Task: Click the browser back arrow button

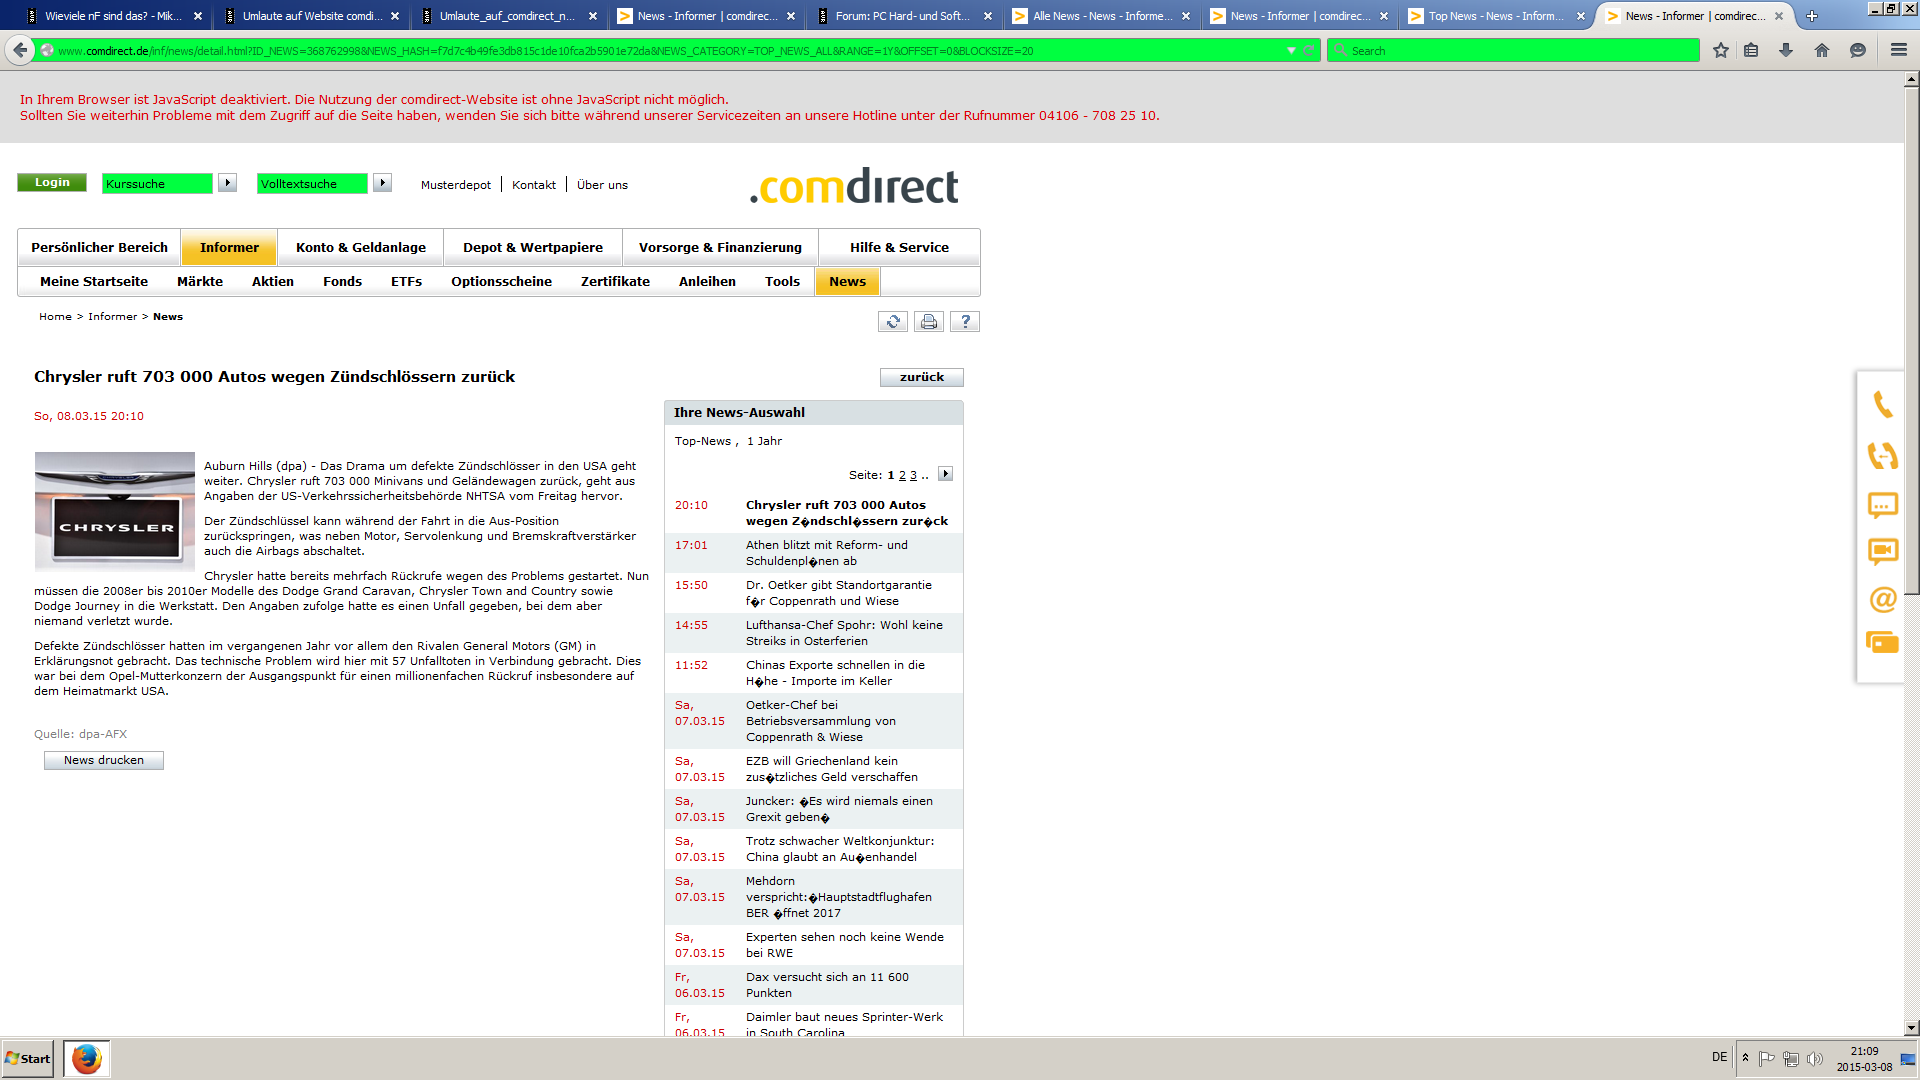Action: (20, 50)
